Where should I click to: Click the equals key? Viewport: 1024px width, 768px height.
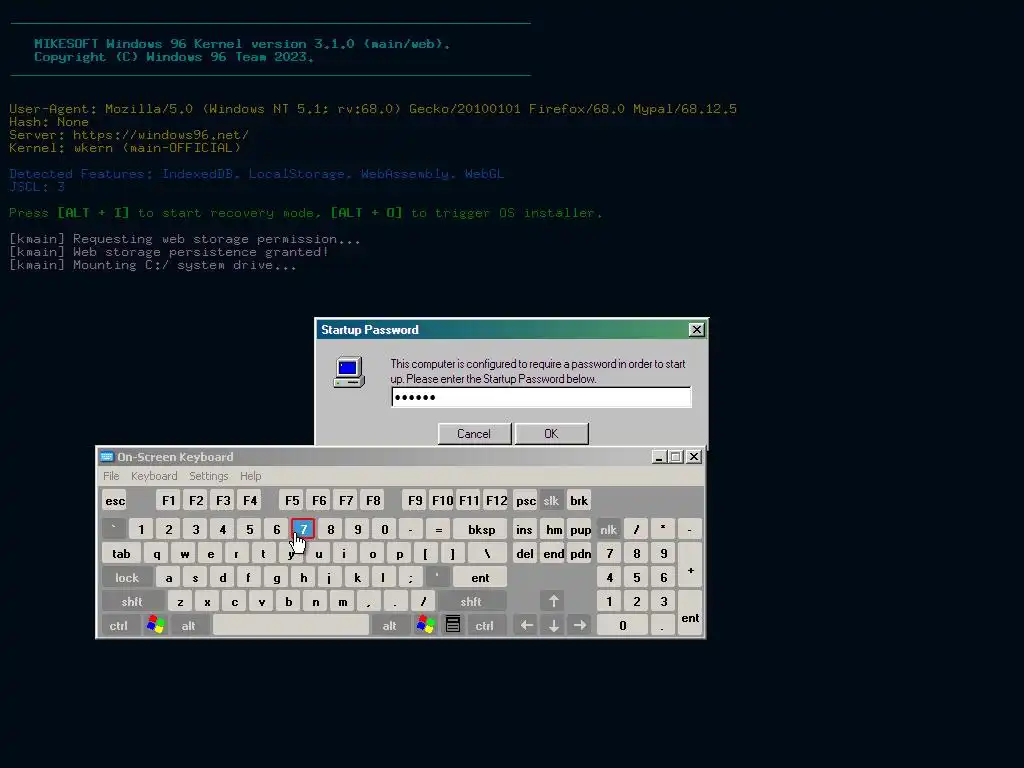click(438, 529)
